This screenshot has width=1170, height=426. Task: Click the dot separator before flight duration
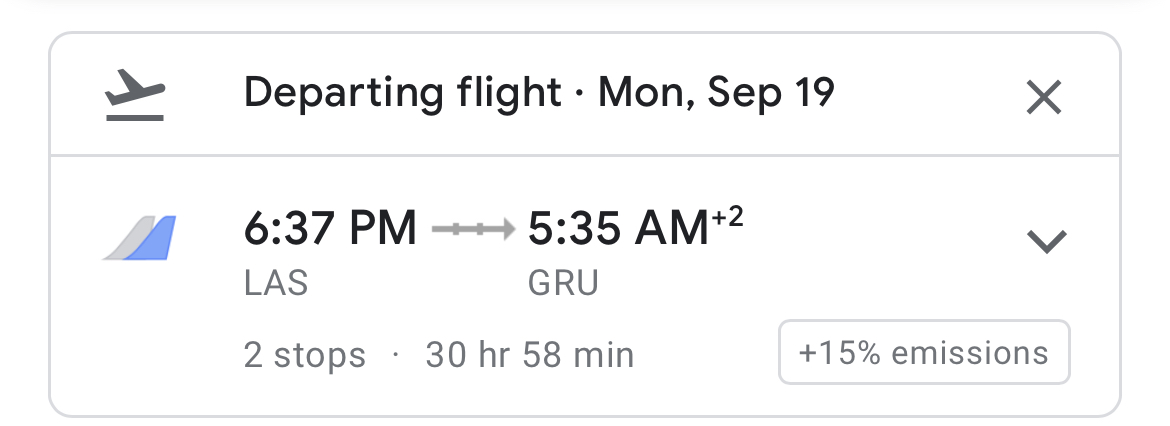(x=396, y=354)
